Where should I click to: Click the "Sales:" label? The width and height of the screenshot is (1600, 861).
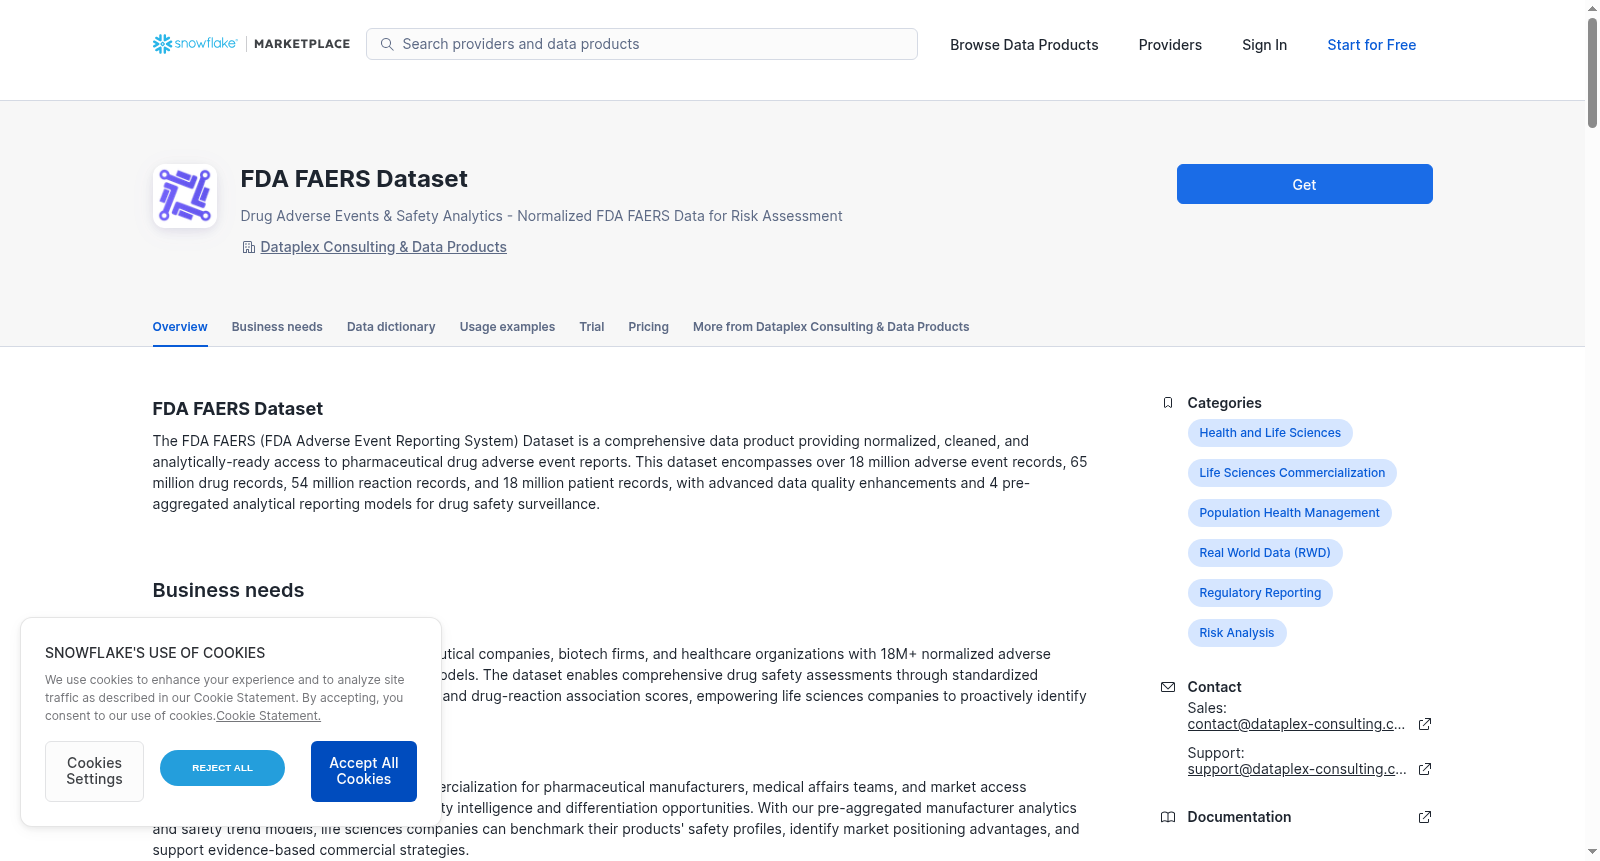[1207, 708]
